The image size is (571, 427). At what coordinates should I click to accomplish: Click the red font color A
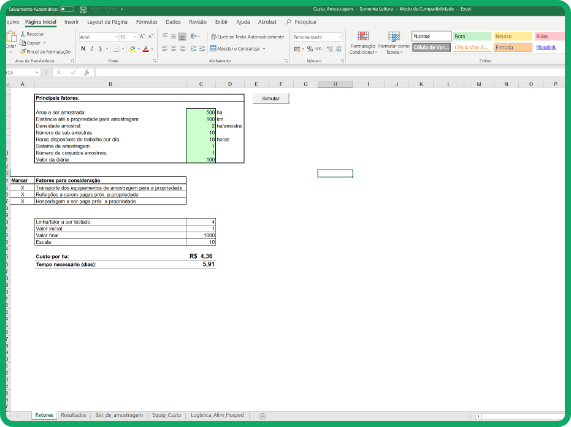click(146, 49)
